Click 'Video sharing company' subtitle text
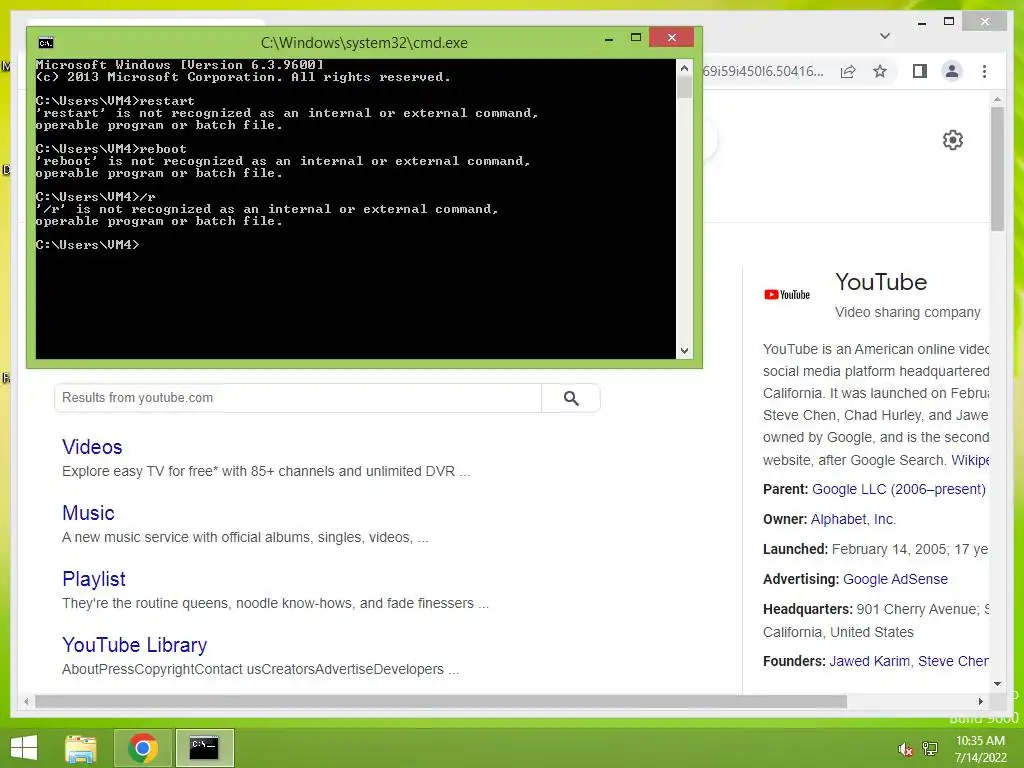The height and width of the screenshot is (768, 1024). tap(907, 313)
